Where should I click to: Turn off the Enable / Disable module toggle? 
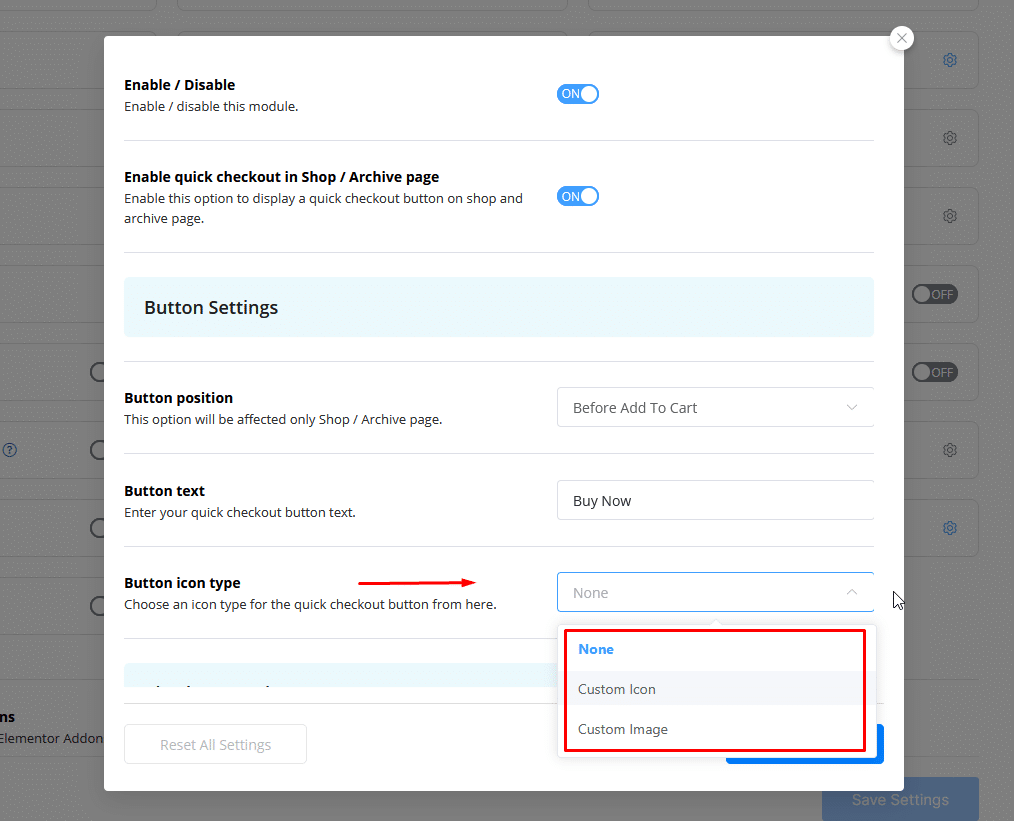578,94
